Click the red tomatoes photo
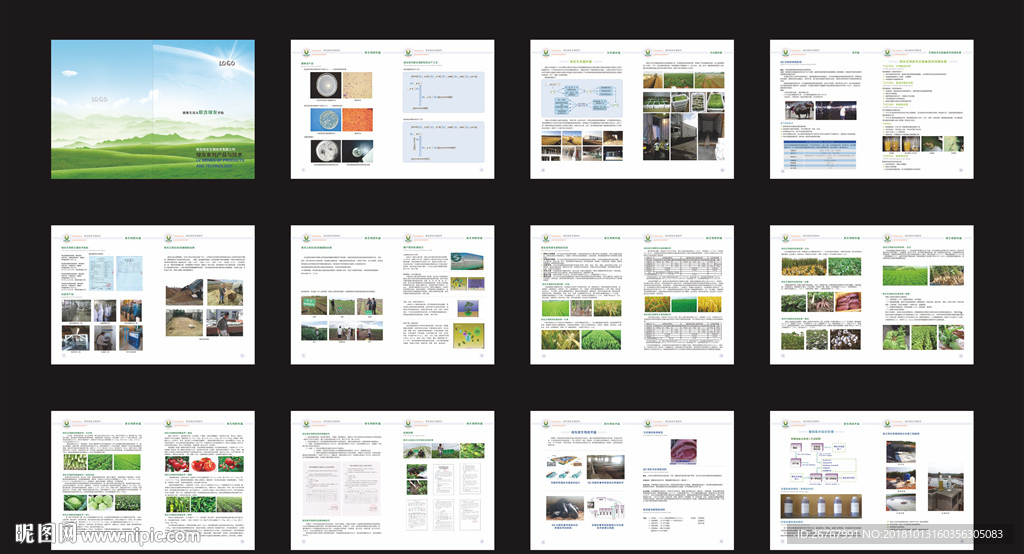The height and width of the screenshot is (554, 1024). click(204, 463)
